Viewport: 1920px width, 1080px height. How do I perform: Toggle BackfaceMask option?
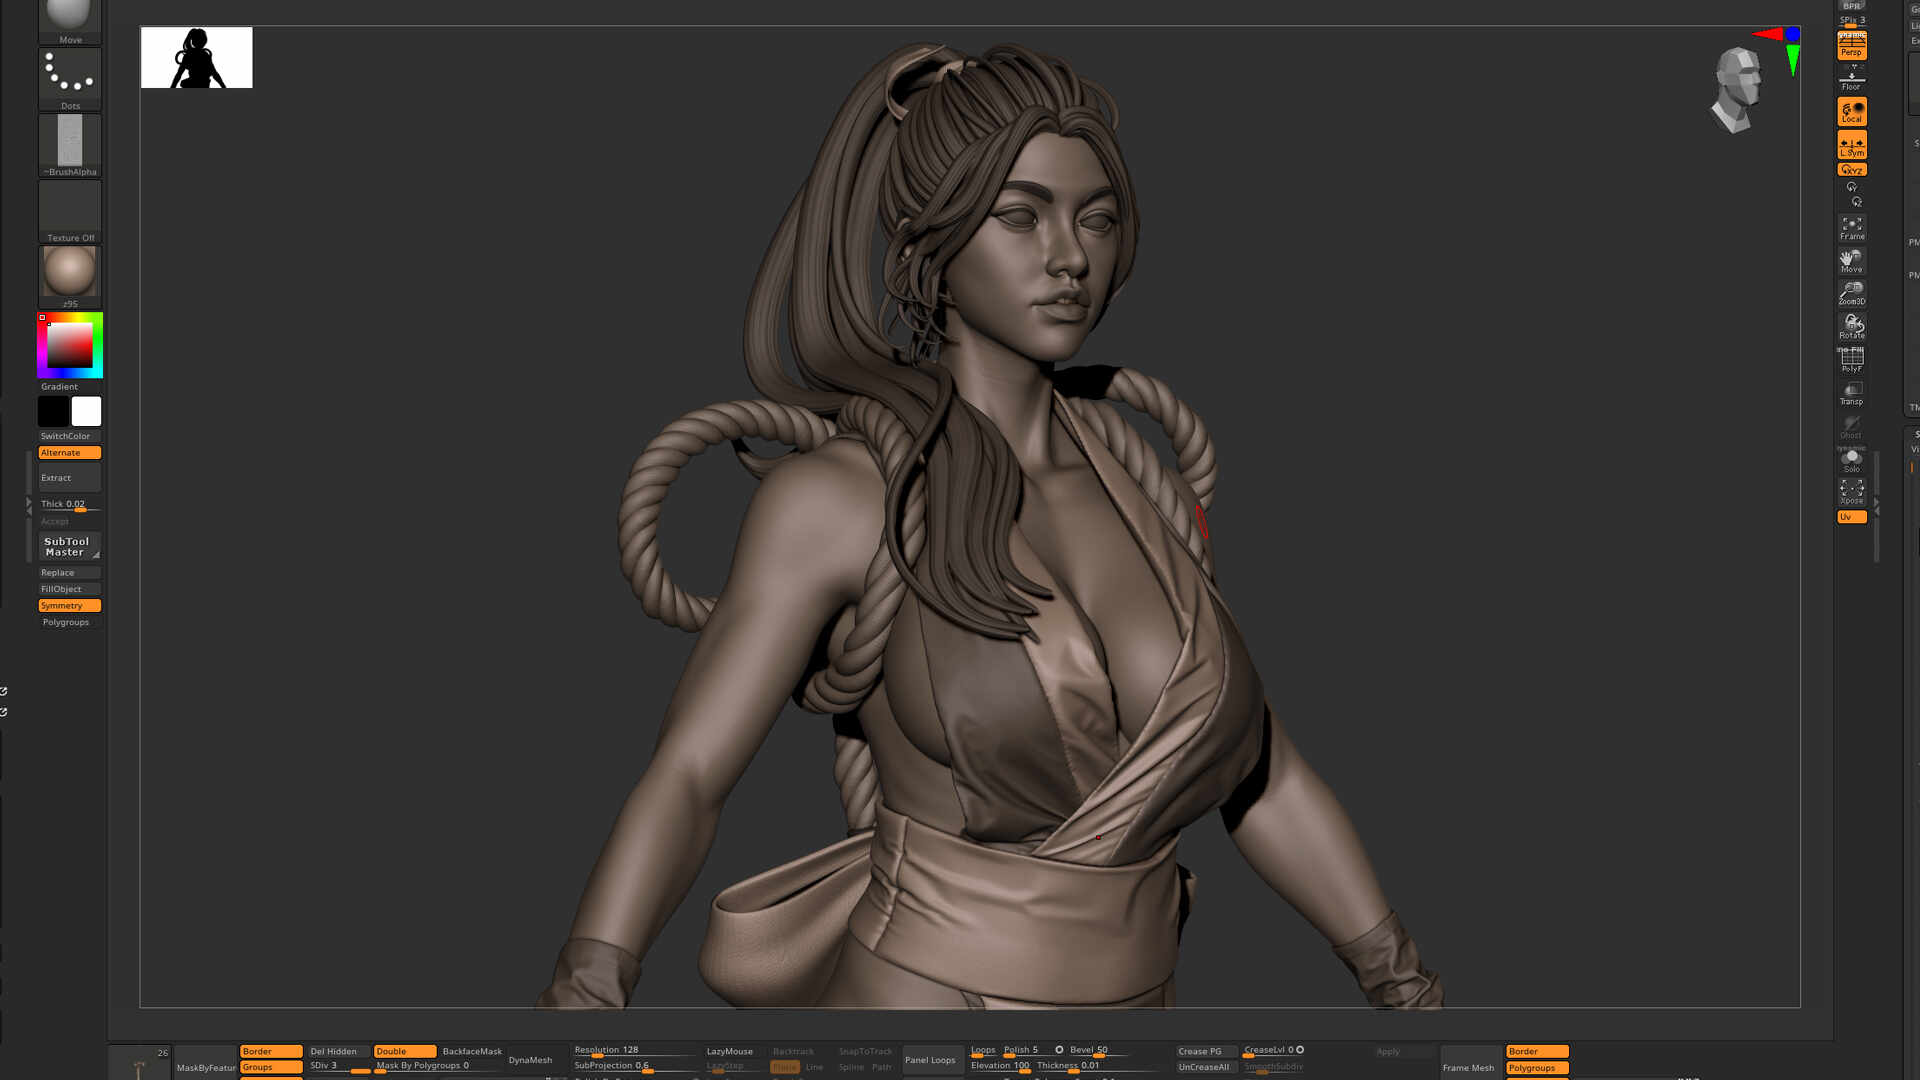pos(472,1051)
